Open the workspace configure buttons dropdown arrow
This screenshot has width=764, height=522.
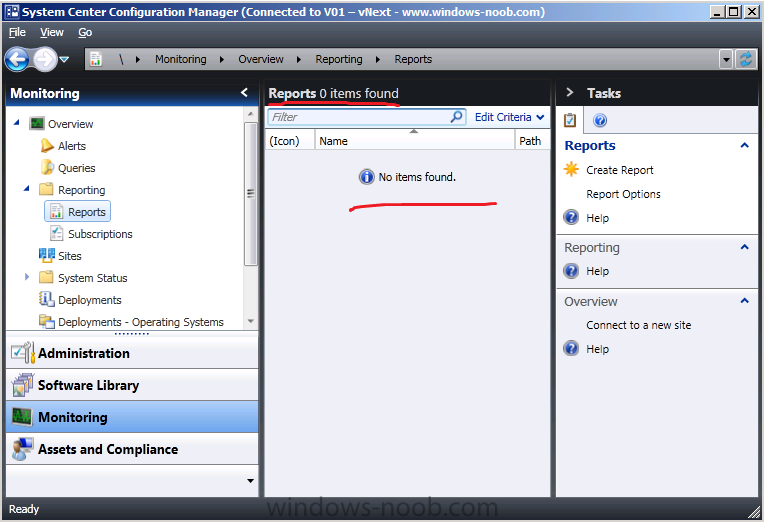tap(250, 481)
